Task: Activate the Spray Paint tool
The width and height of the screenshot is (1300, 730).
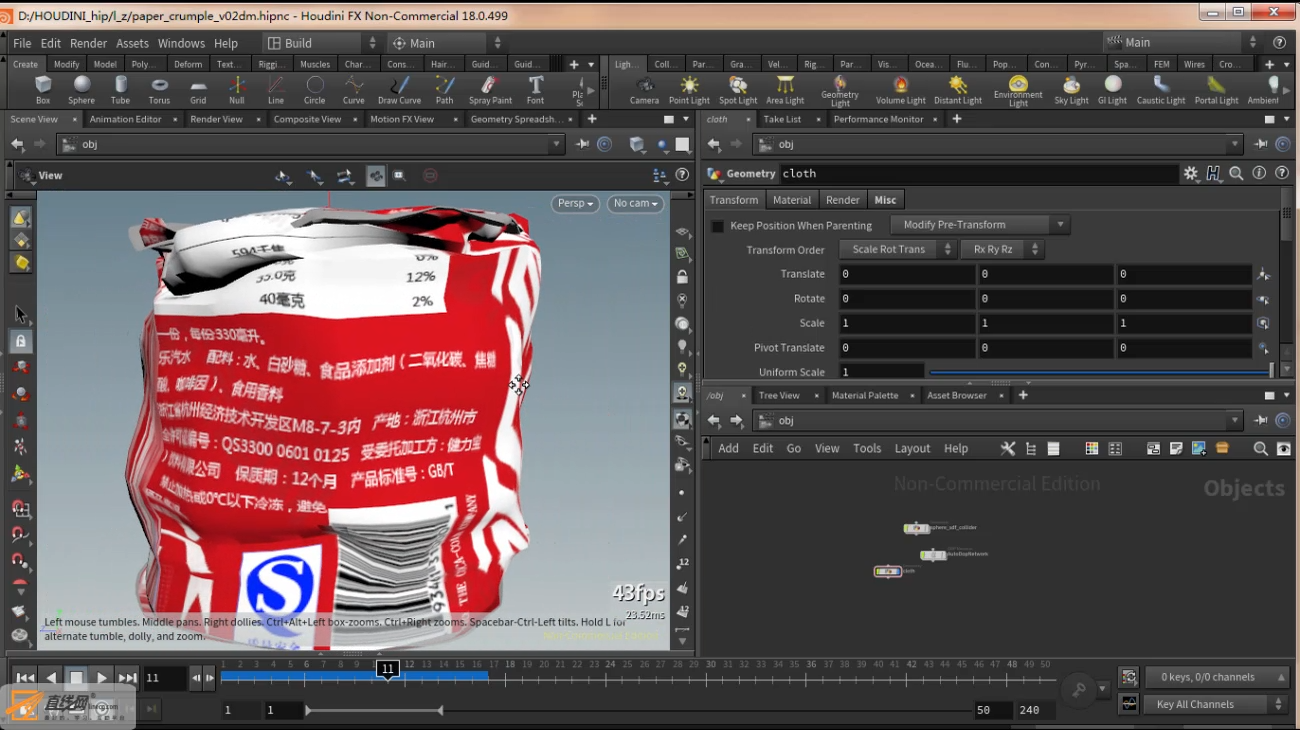Action: 490,90
